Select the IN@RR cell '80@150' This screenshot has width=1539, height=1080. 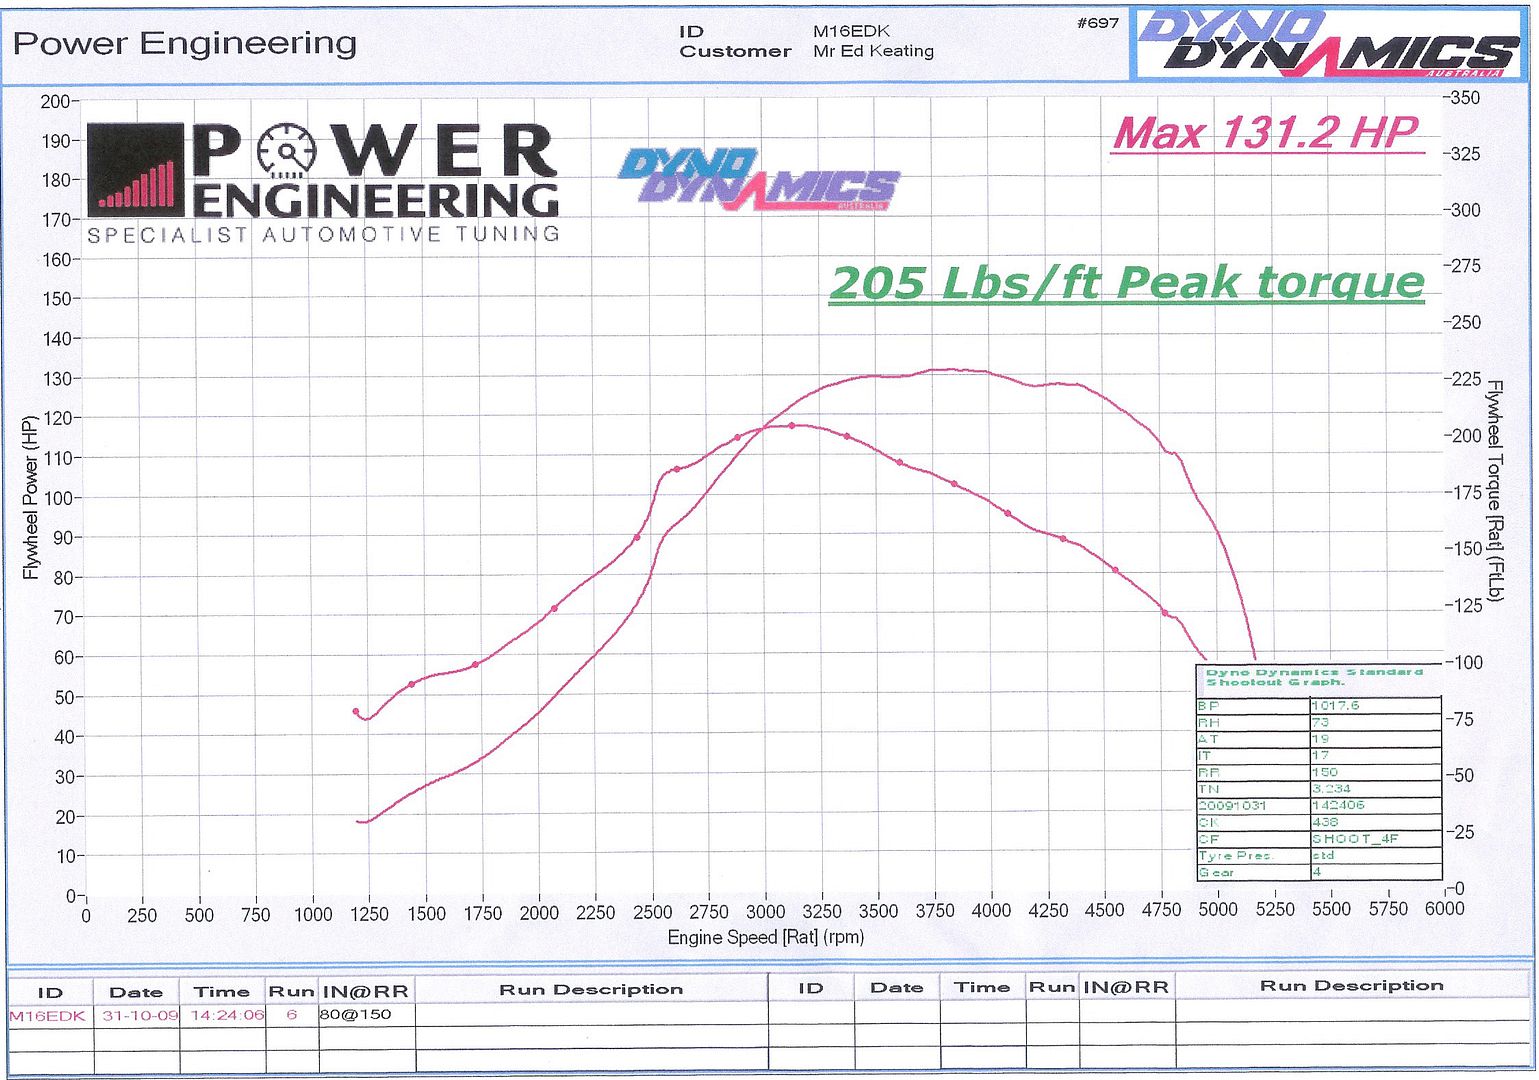click(355, 1014)
